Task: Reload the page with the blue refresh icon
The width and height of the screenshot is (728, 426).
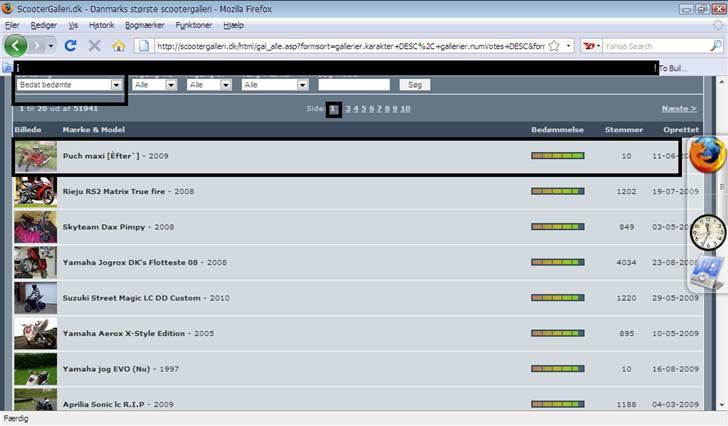Action: [71, 45]
